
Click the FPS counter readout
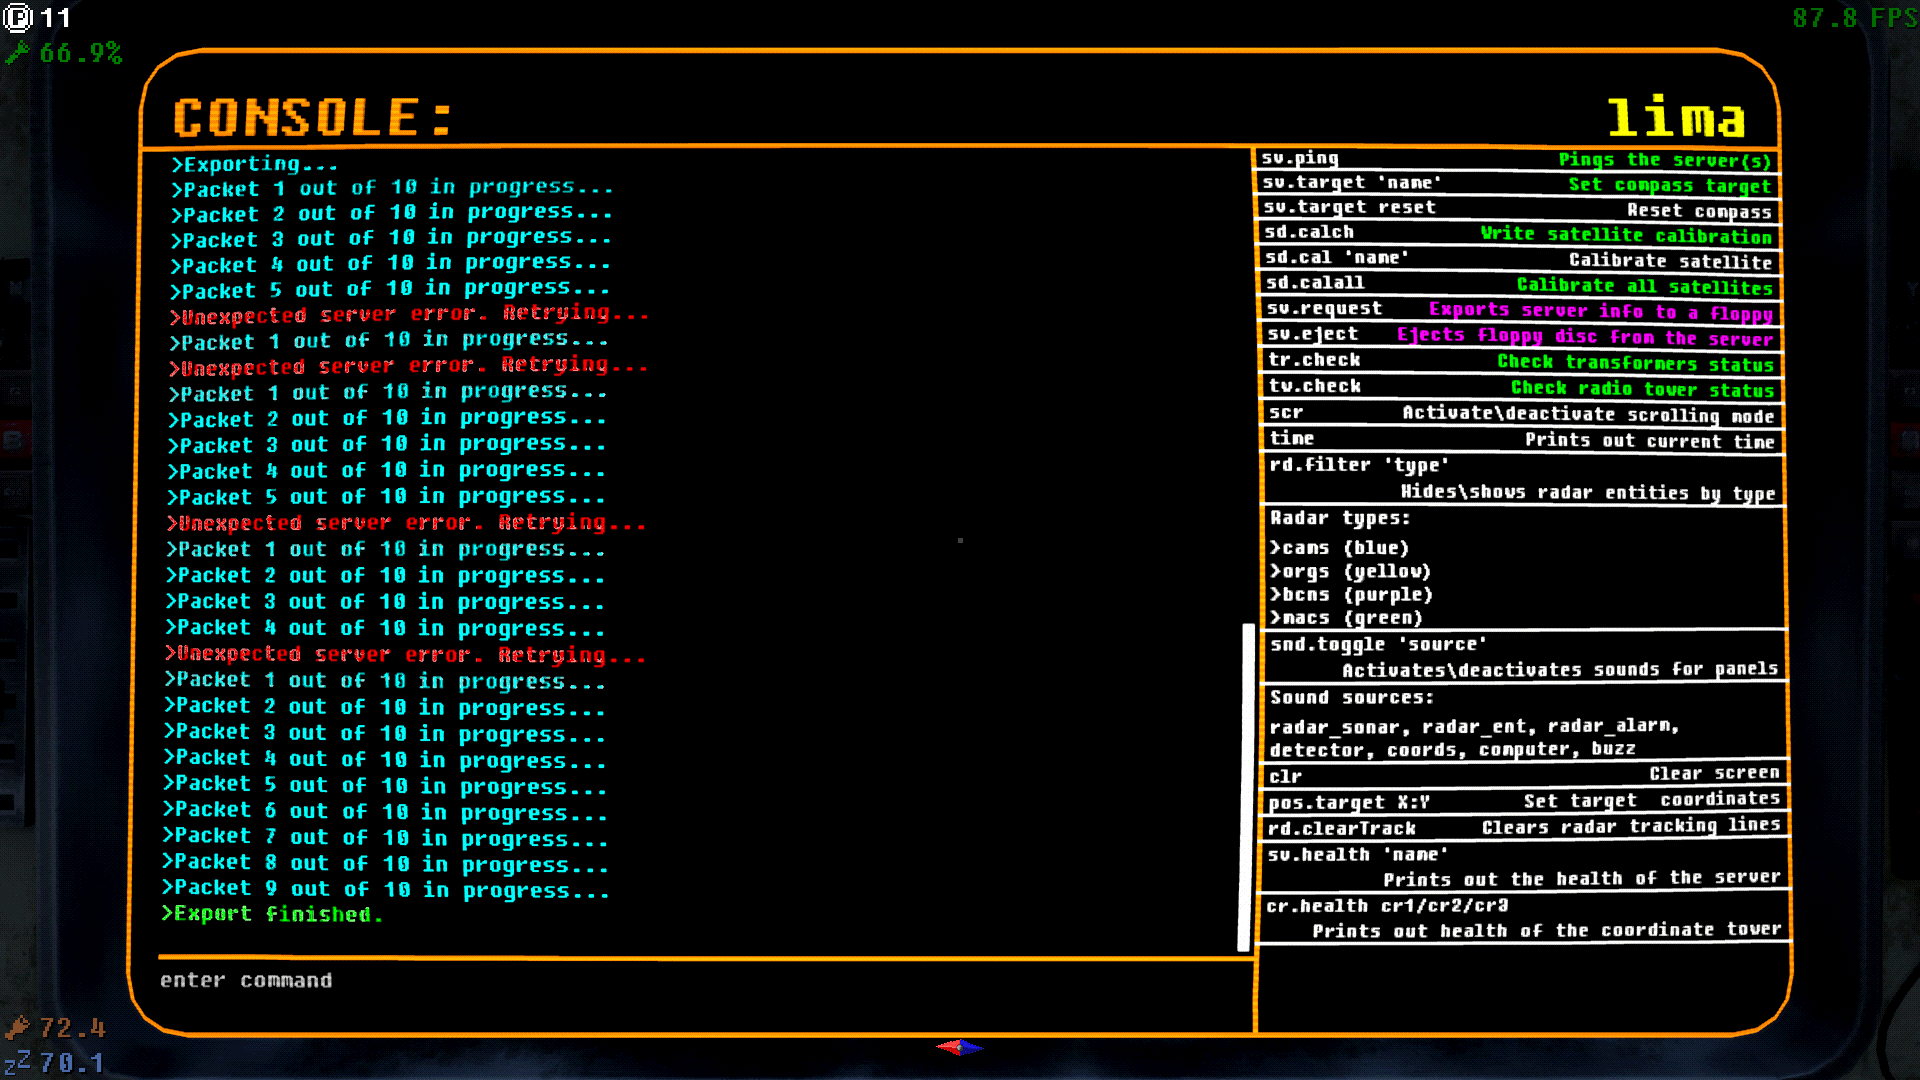click(1853, 18)
